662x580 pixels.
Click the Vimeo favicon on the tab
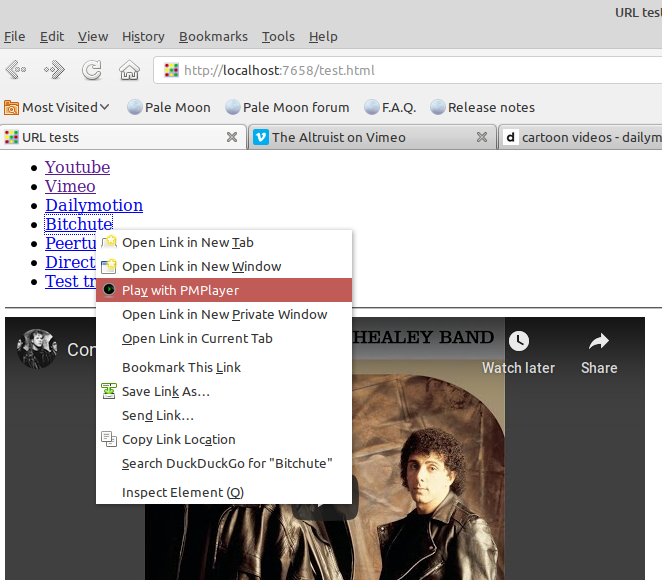[261, 137]
